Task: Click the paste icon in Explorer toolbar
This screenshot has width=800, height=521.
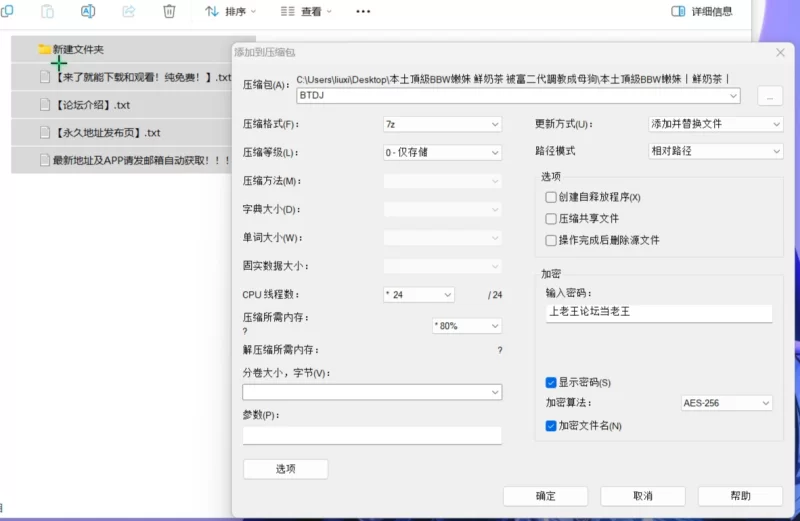Action: 47,11
